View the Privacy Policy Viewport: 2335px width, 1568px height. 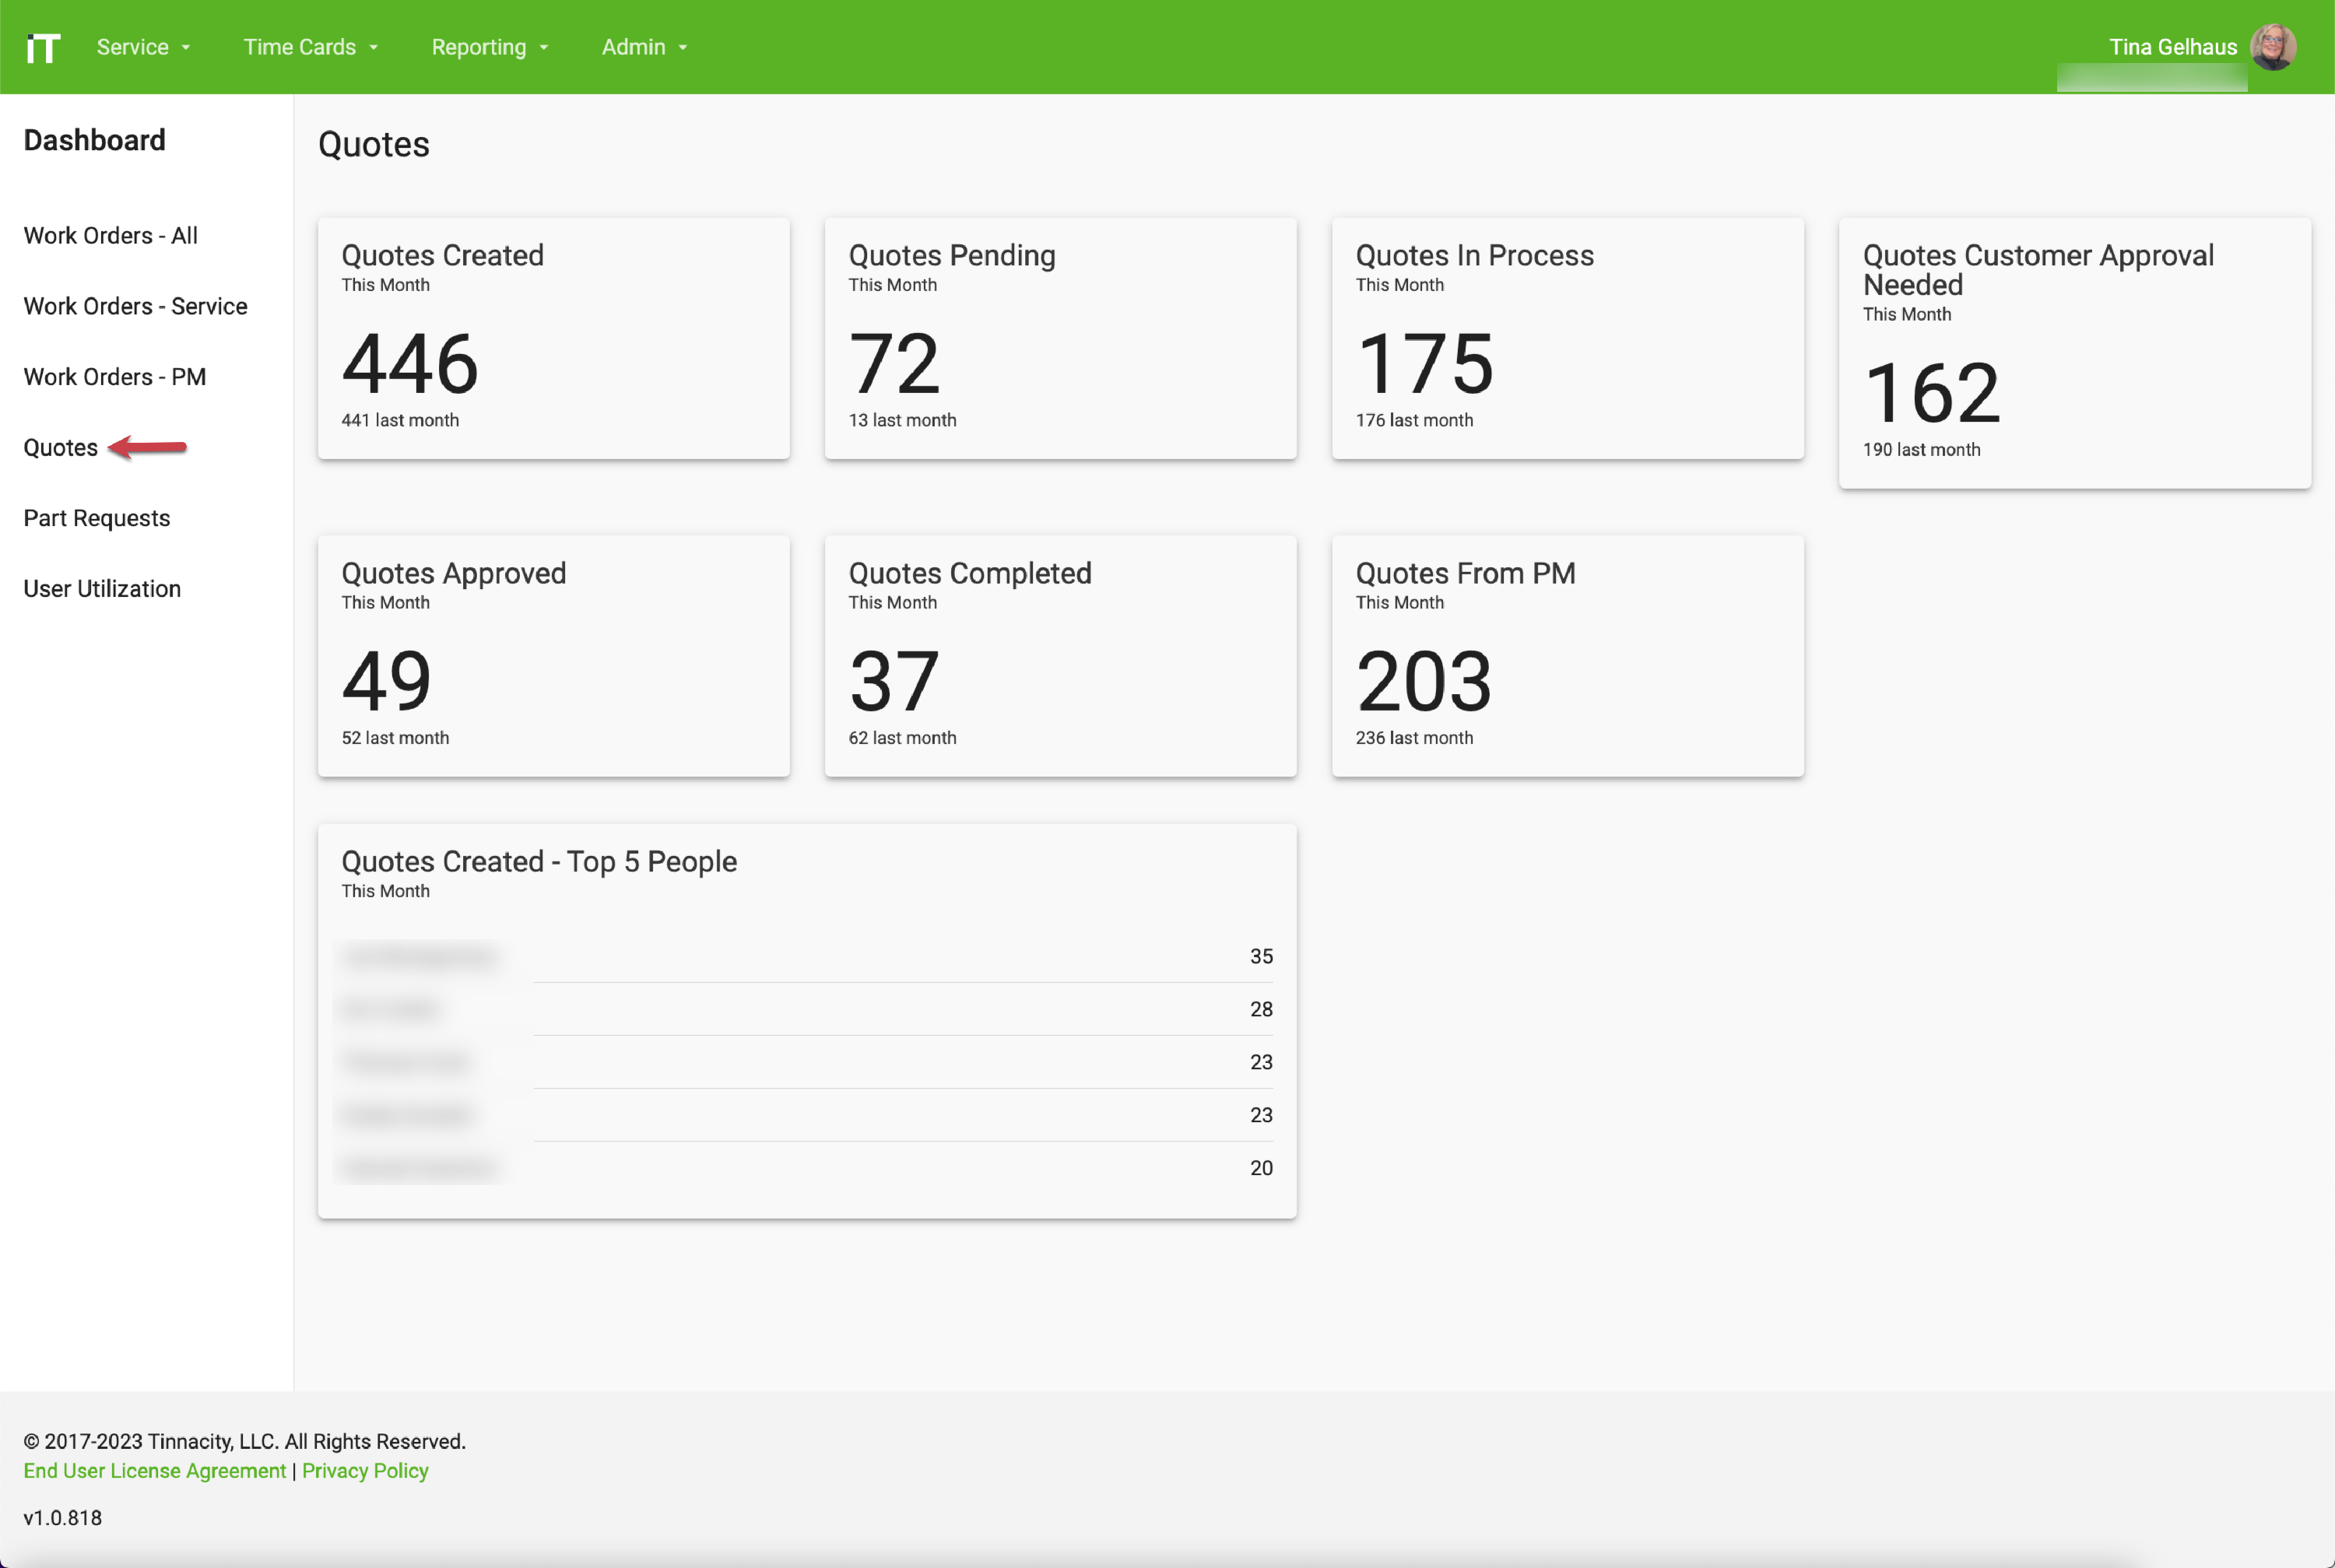tap(365, 1470)
